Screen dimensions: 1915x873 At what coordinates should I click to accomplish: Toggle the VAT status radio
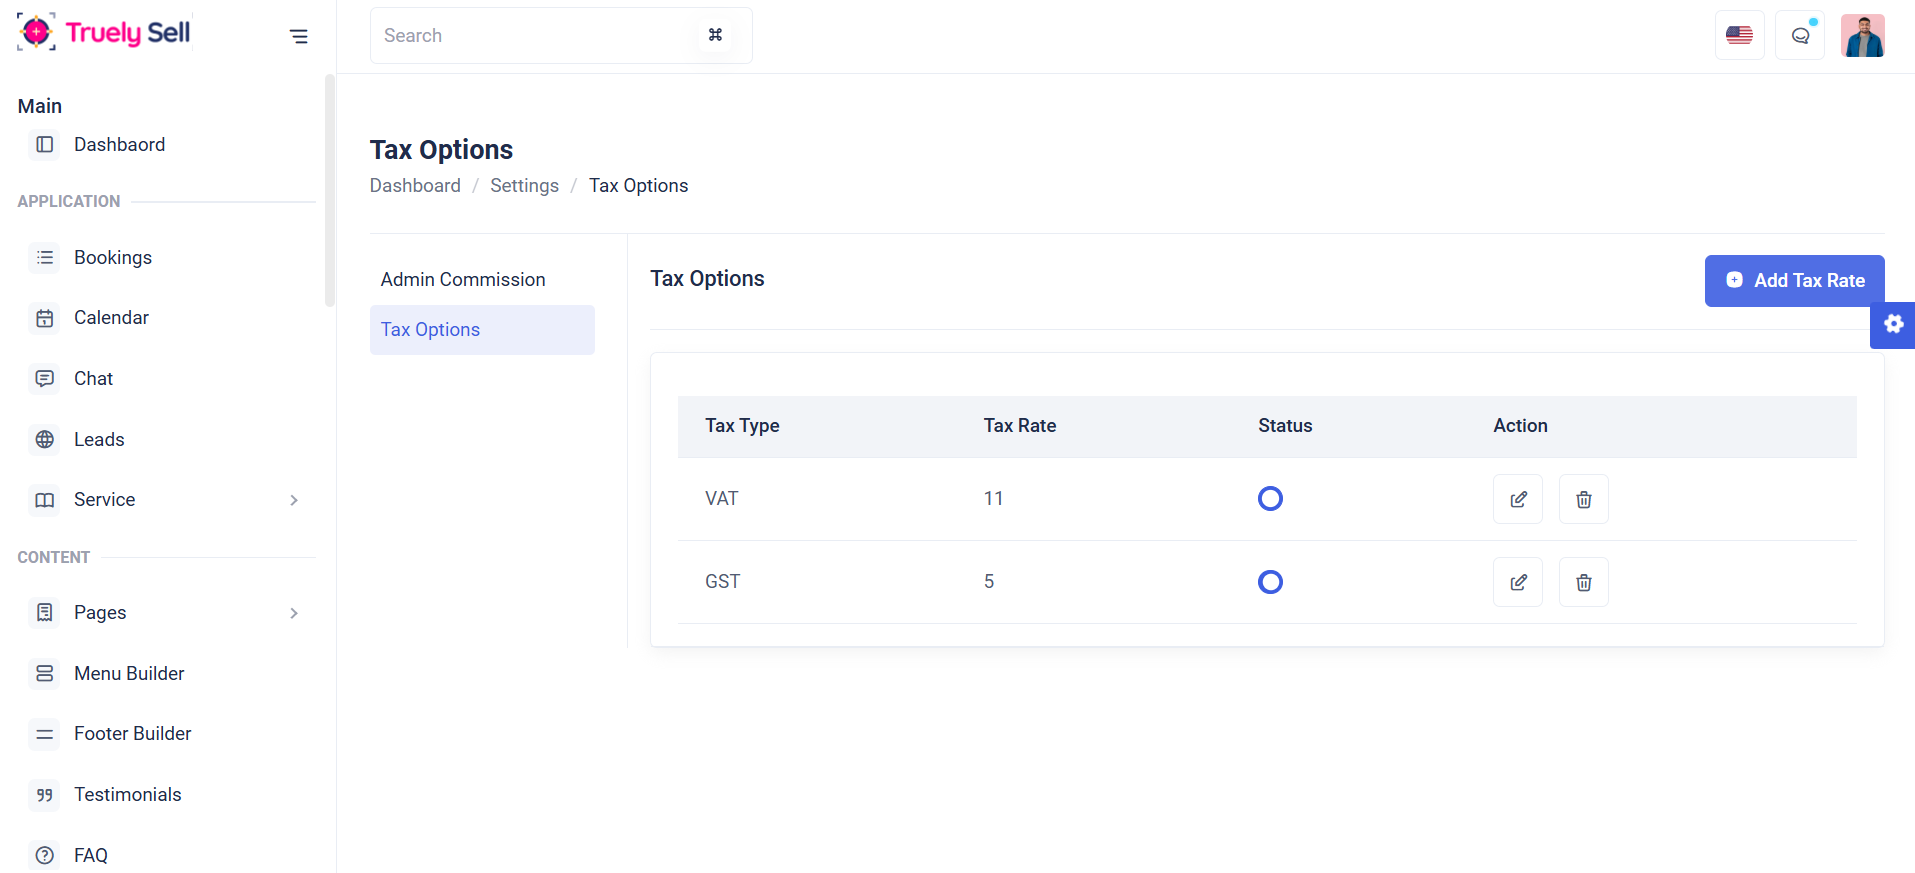(x=1270, y=498)
